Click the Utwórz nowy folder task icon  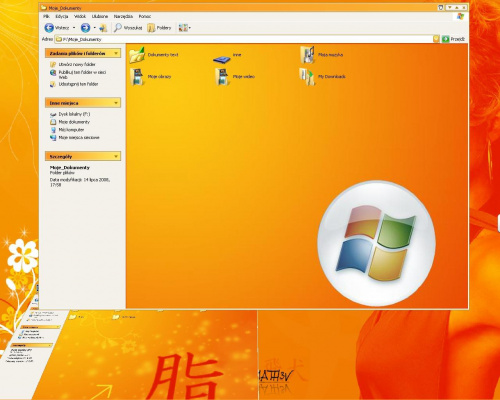point(53,64)
